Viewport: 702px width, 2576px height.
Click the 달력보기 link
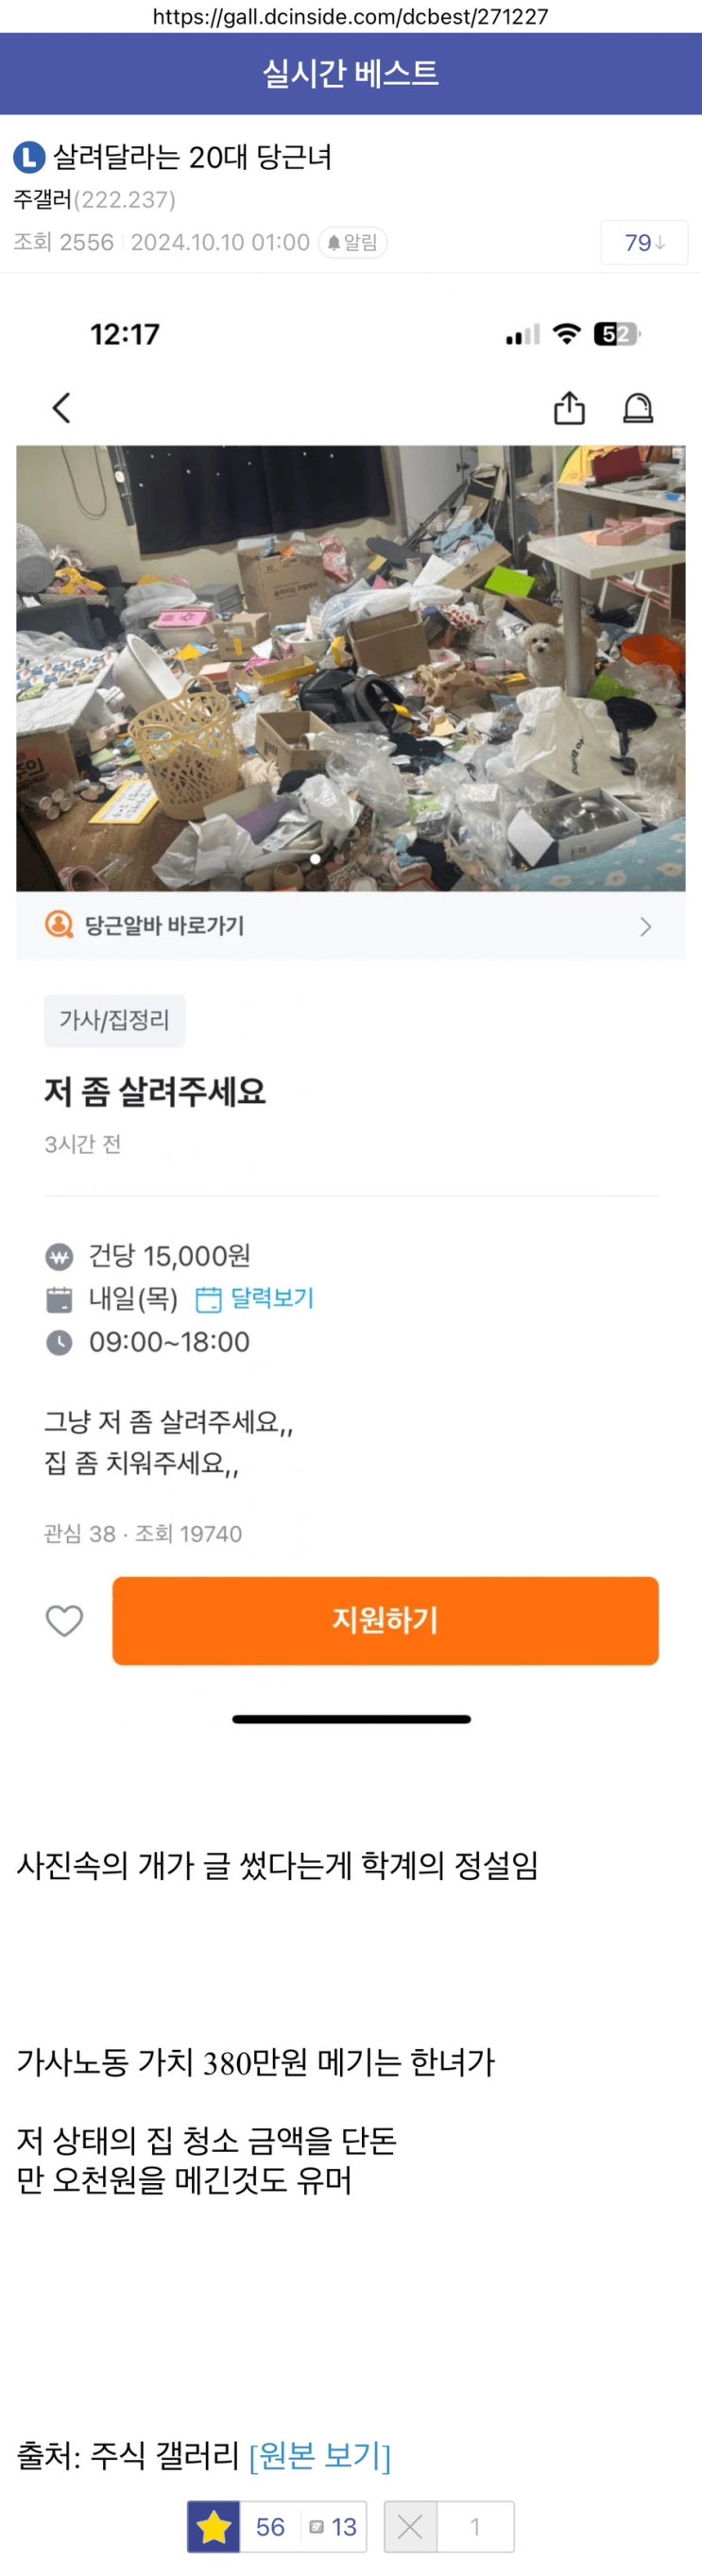(272, 1298)
